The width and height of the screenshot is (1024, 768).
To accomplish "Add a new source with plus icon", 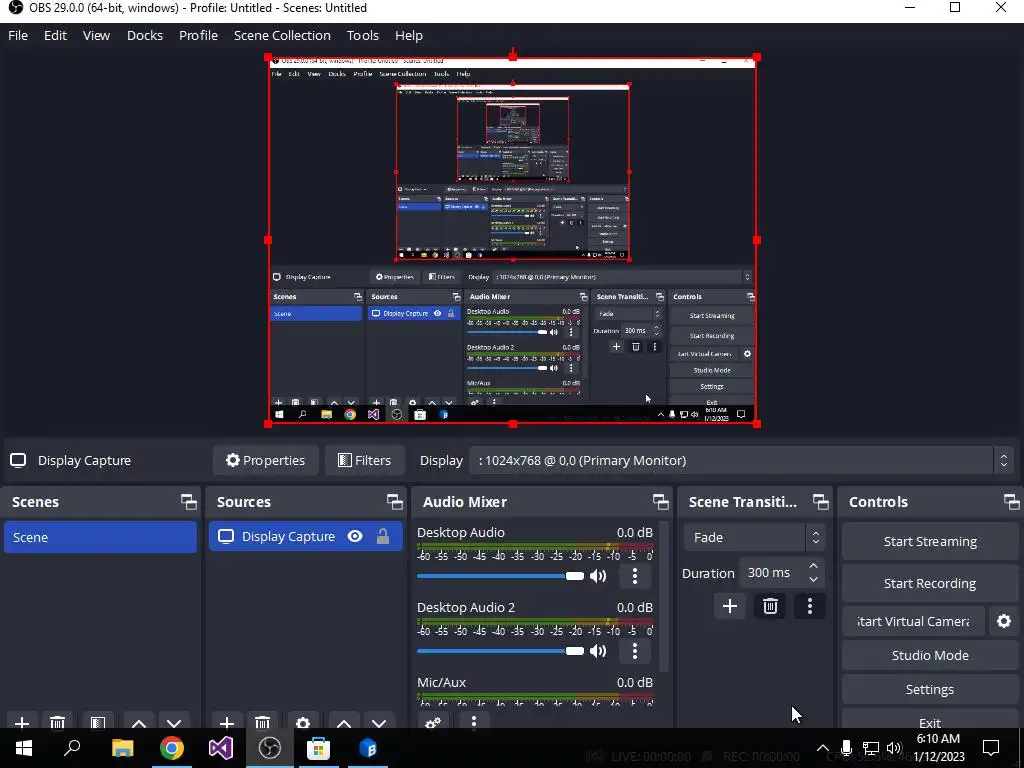I will [x=227, y=722].
